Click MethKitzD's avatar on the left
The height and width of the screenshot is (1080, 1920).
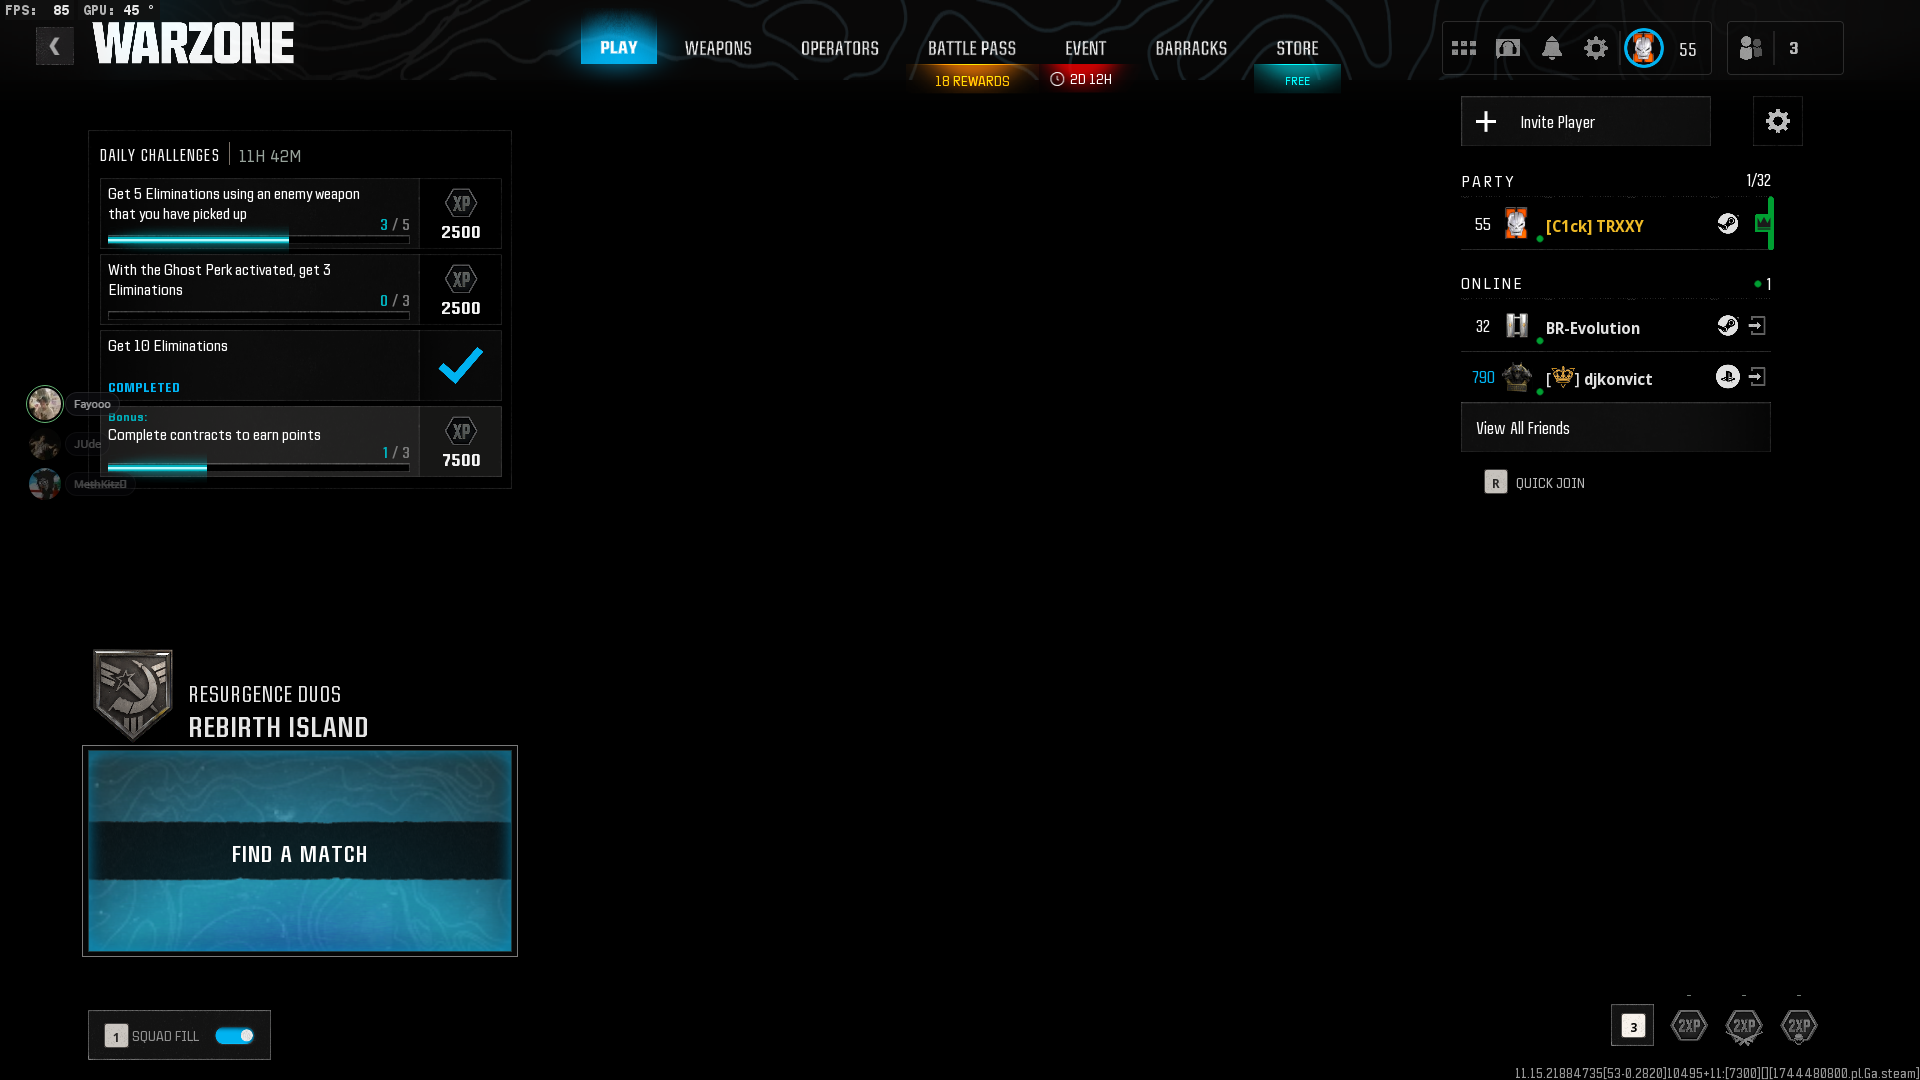45,484
